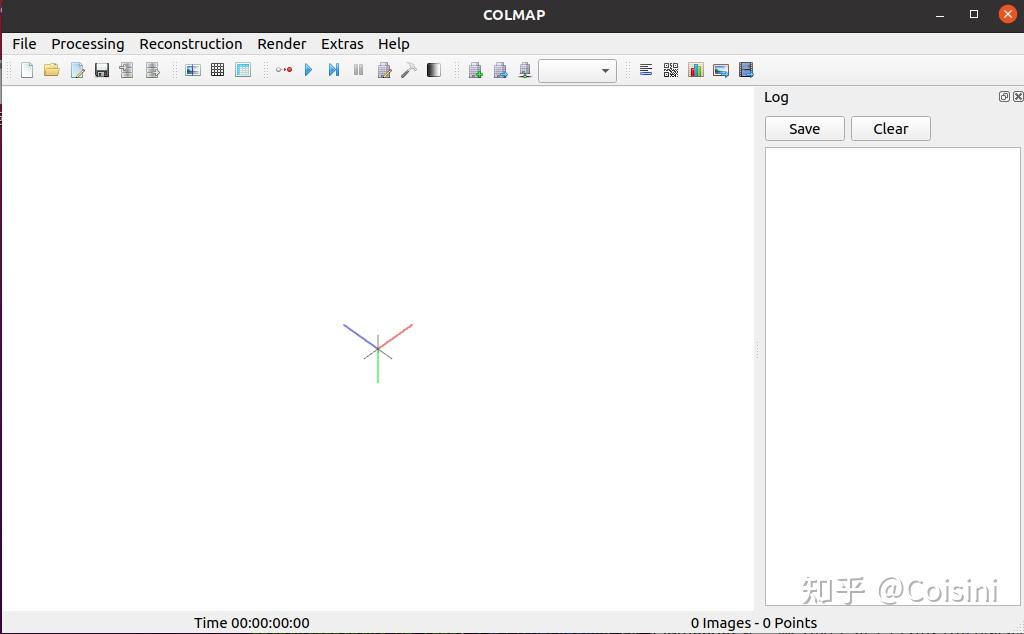Image resolution: width=1024 pixels, height=634 pixels.
Task: Start automatic reconstruction
Action: click(284, 70)
